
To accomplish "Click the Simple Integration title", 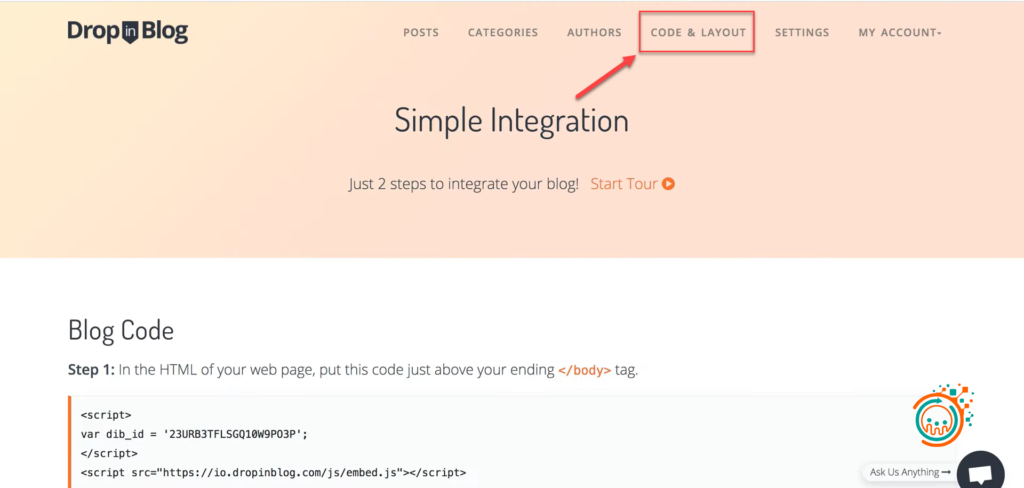I will tap(511, 121).
